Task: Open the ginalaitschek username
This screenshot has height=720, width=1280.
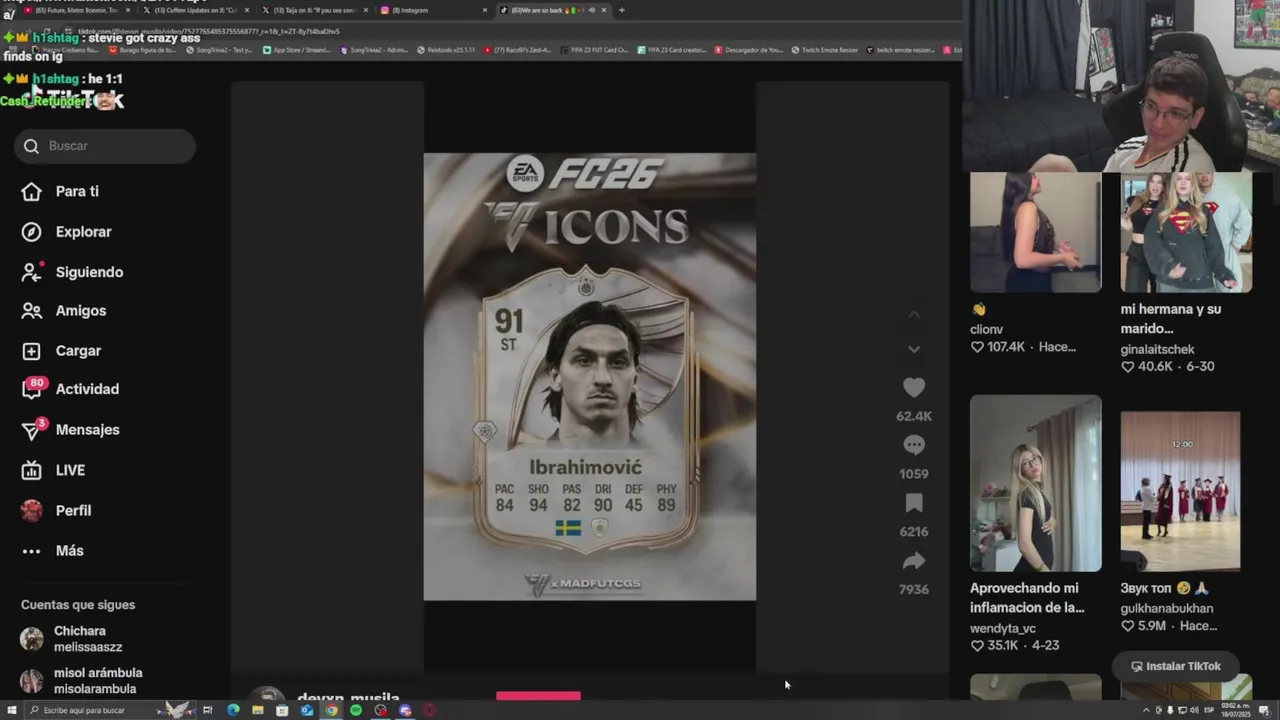Action: click(1157, 350)
